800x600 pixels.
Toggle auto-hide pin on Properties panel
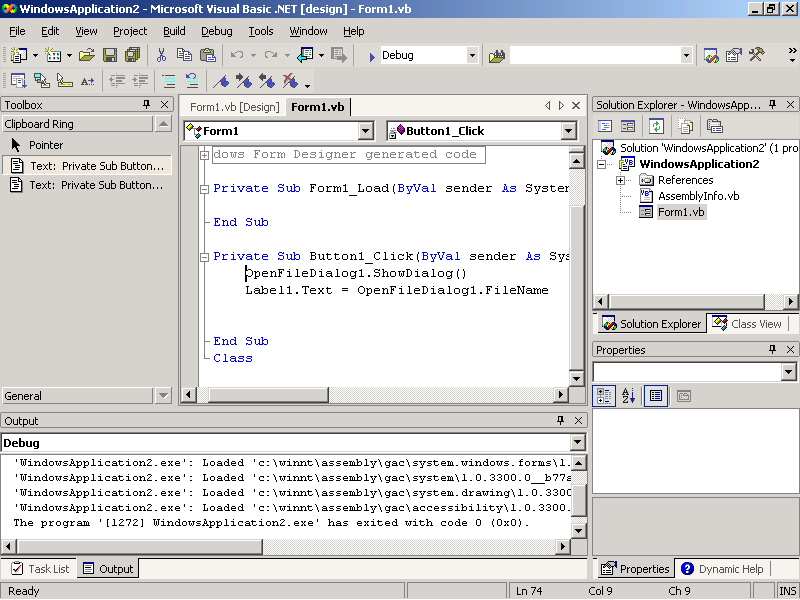[772, 349]
